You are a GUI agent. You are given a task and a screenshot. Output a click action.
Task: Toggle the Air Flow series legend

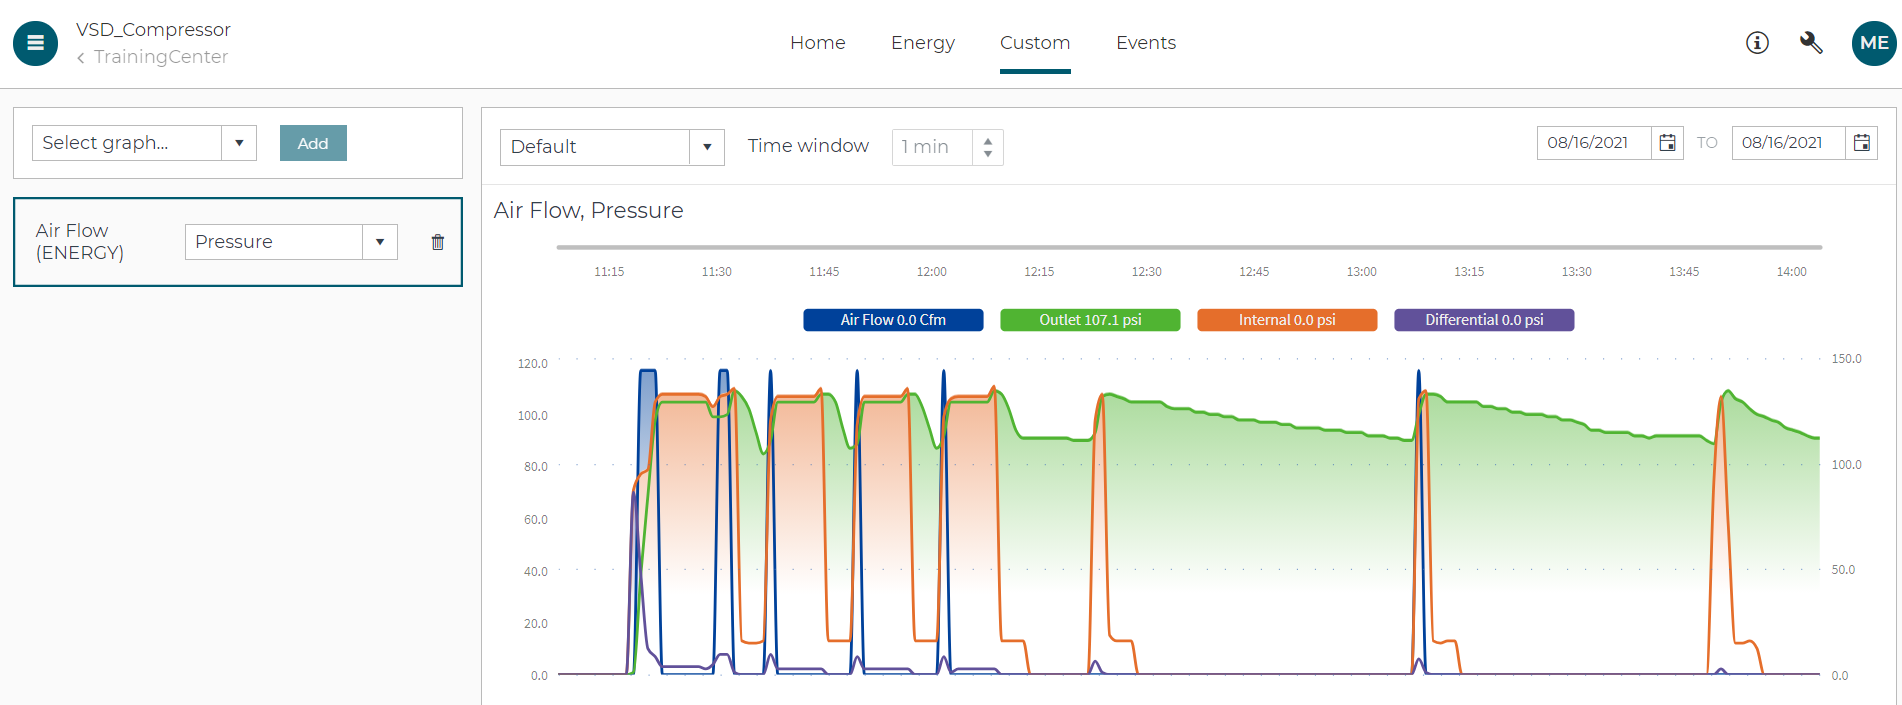(x=893, y=320)
